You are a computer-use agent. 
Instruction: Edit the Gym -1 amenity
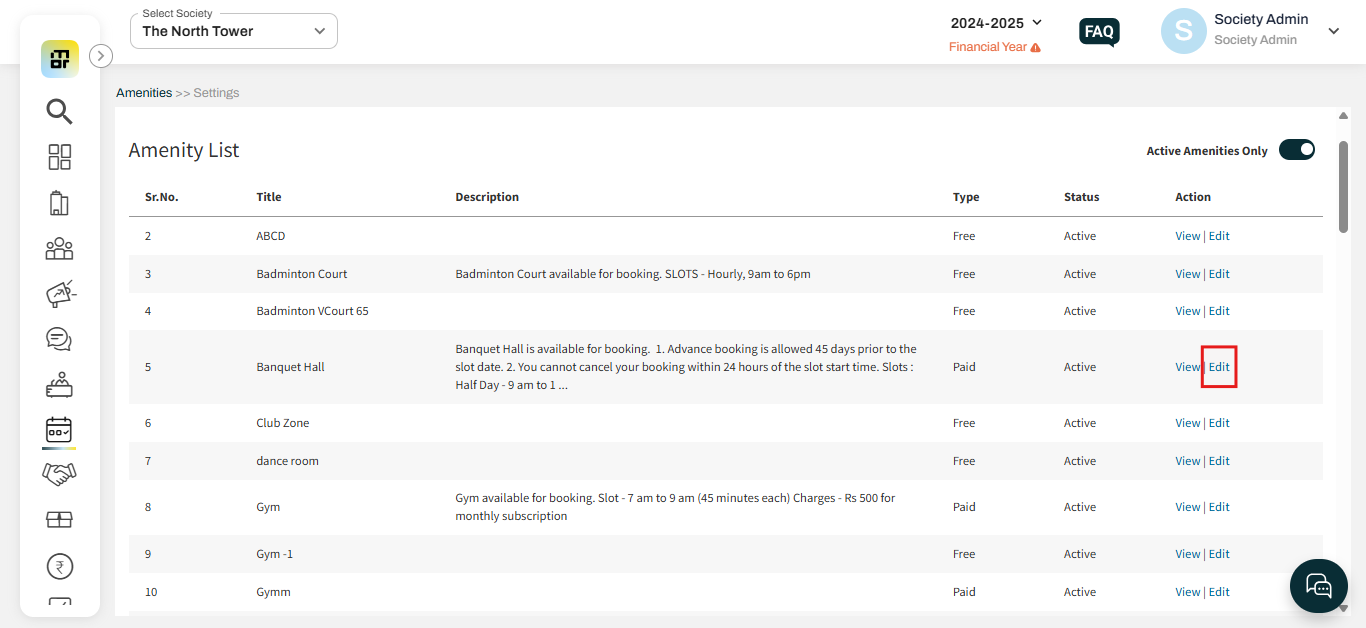(x=1219, y=554)
